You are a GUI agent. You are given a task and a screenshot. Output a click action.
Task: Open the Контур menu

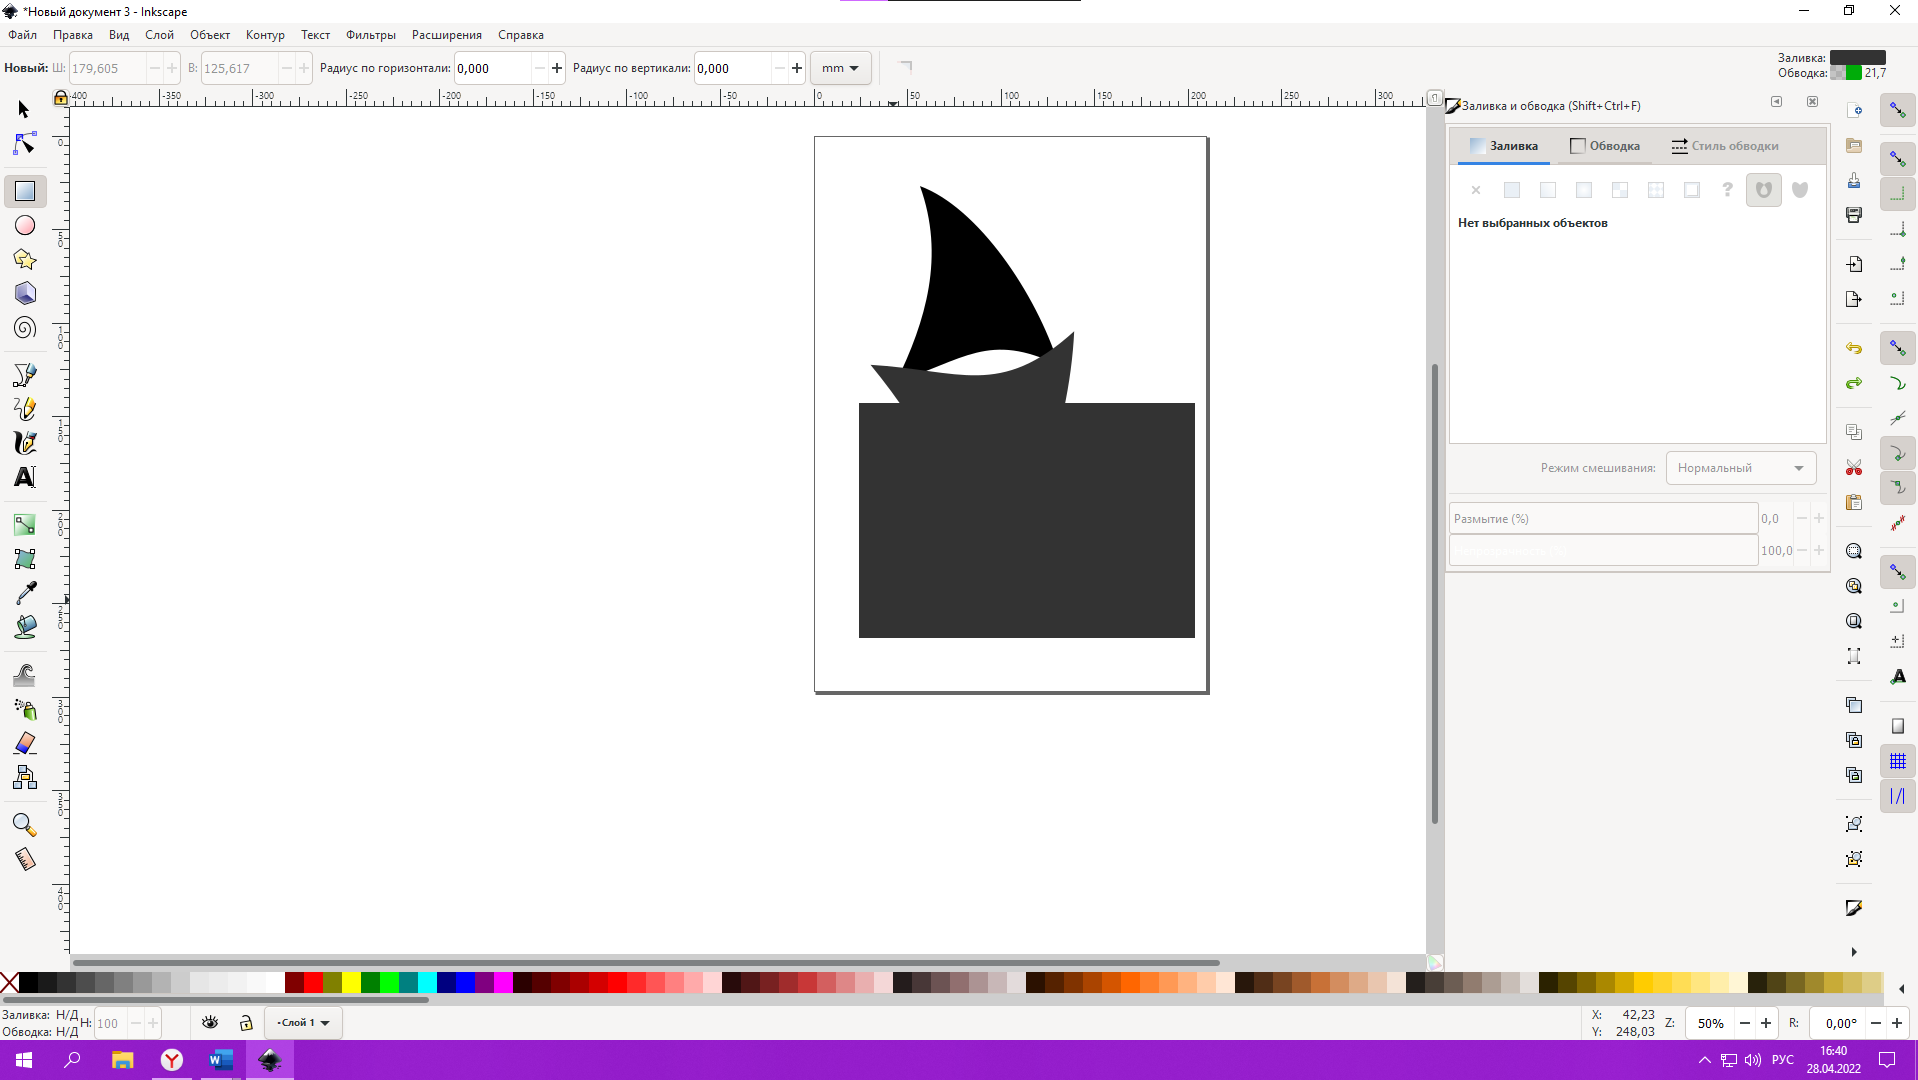(265, 35)
